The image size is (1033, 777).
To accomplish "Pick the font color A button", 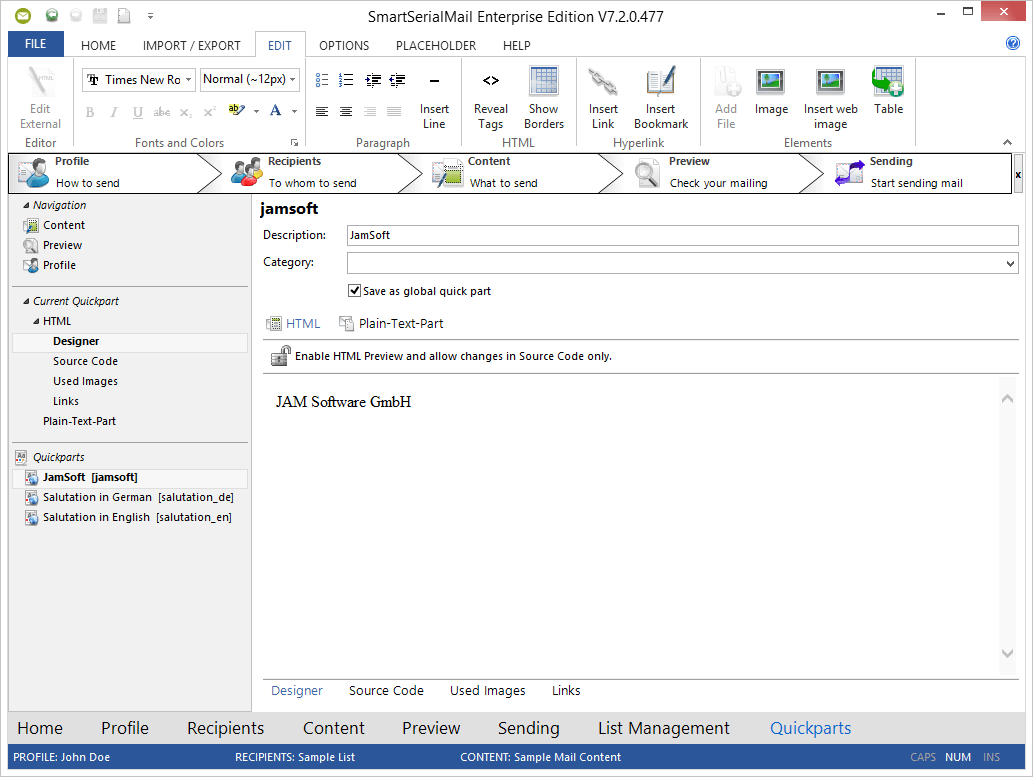I will pos(276,111).
